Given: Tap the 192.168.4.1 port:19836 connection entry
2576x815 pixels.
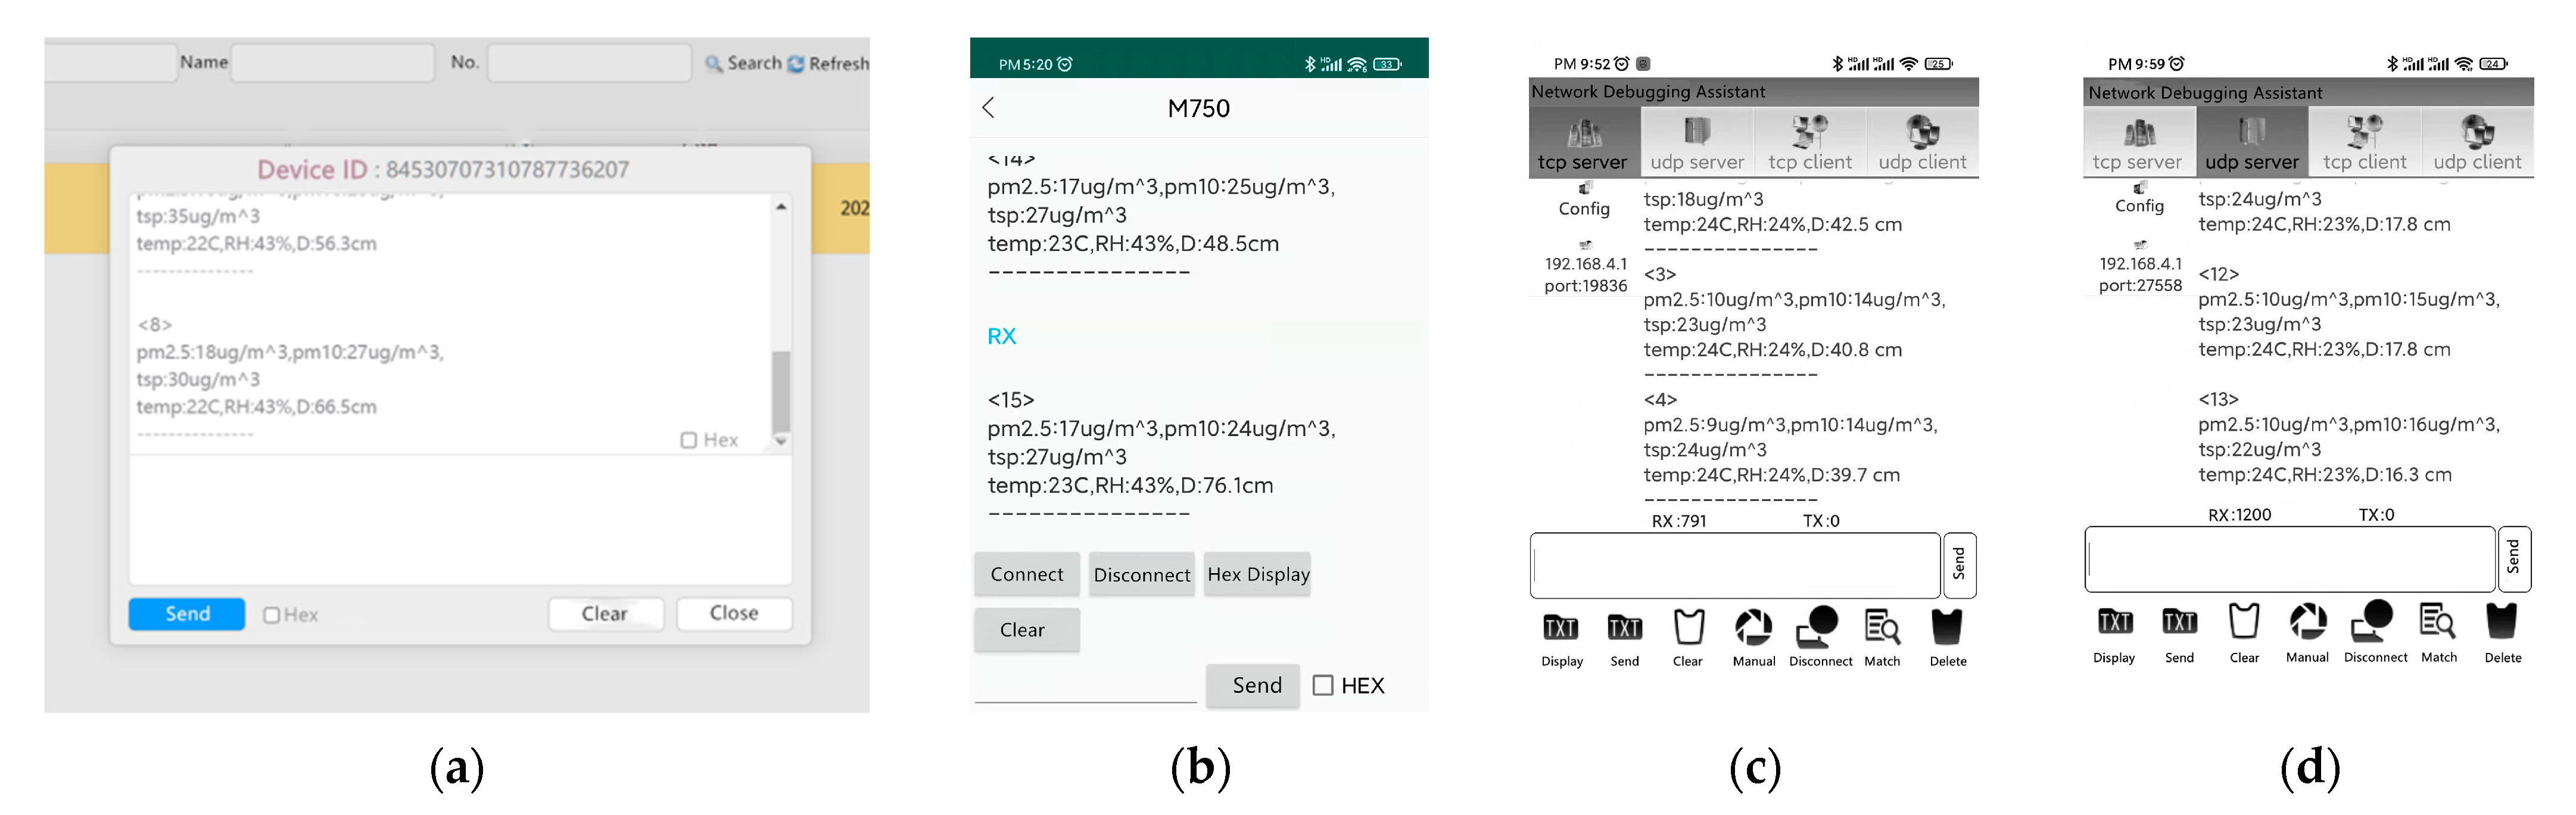Looking at the screenshot, I should (x=1585, y=267).
